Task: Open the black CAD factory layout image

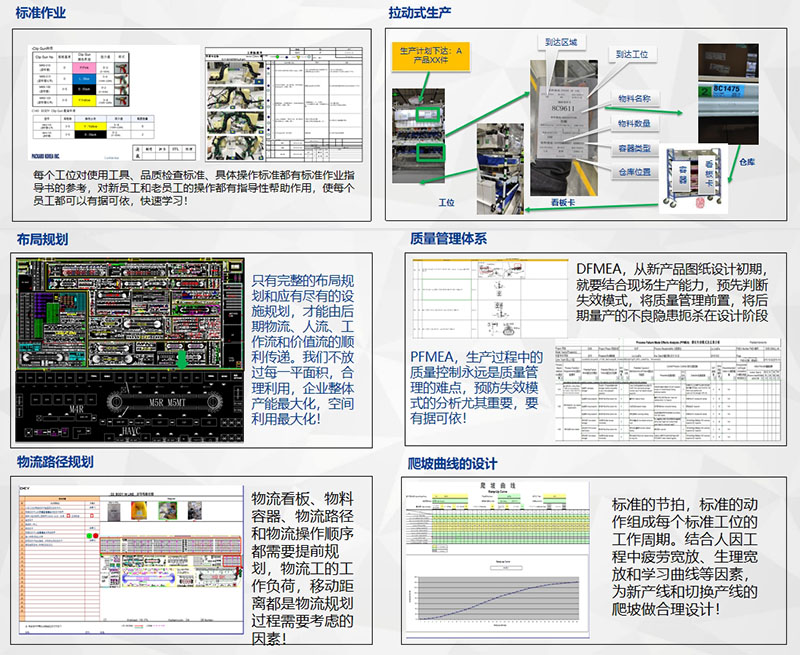Action: pos(130,350)
